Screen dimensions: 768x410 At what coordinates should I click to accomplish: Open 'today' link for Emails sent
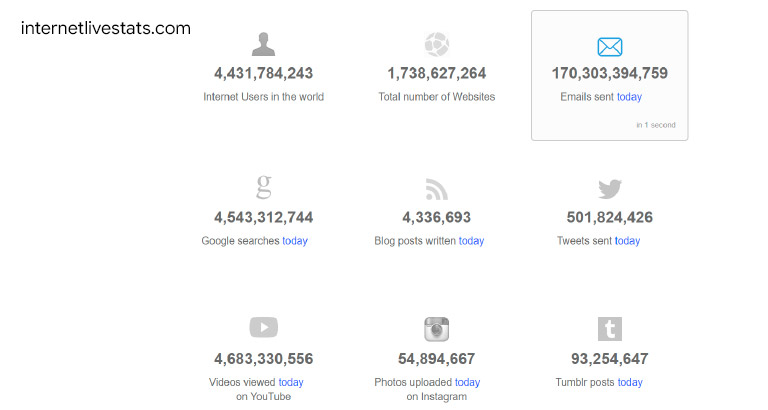click(629, 97)
